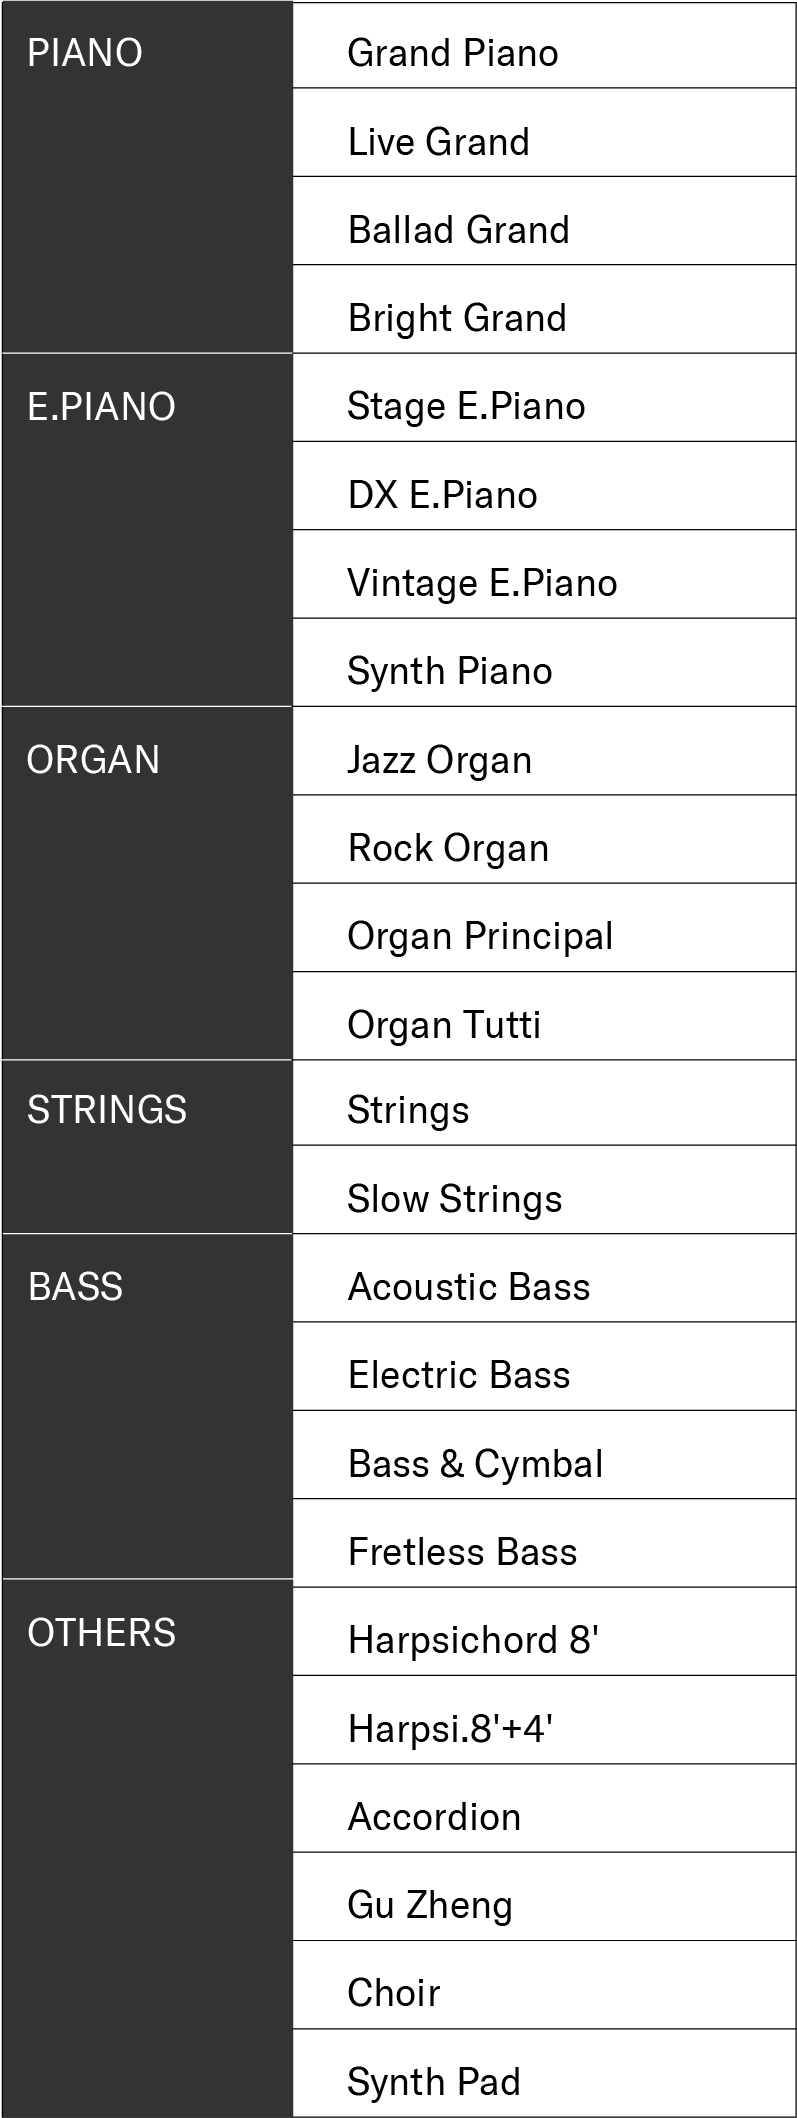Select the Grand Piano voice
The width and height of the screenshot is (797, 2118).
pyautogui.click(x=452, y=53)
